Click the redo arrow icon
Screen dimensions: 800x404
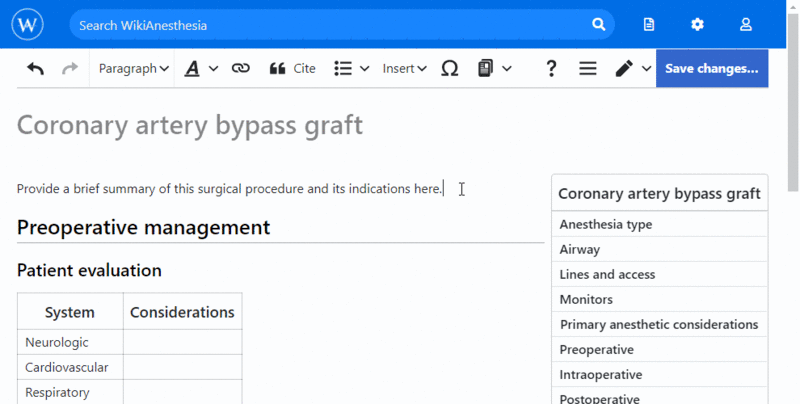pos(69,68)
